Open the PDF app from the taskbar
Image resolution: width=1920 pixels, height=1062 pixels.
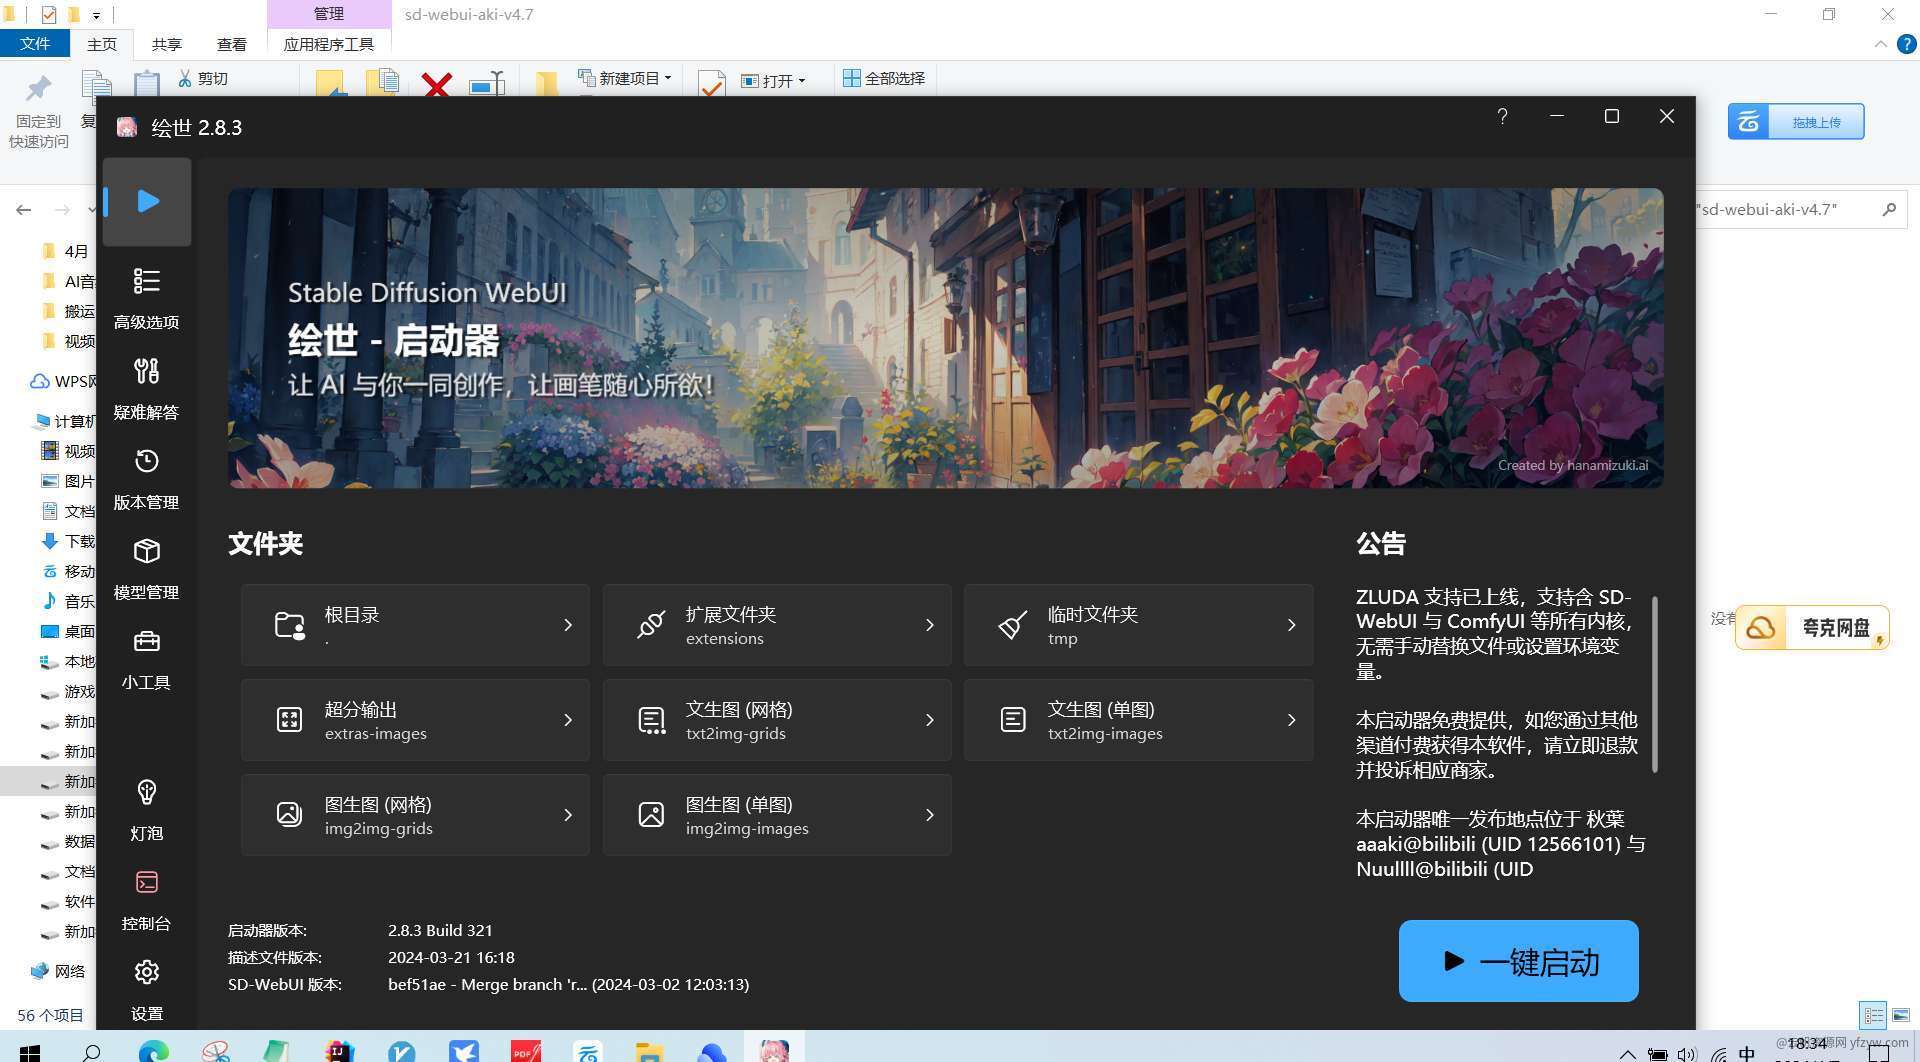click(x=525, y=1051)
